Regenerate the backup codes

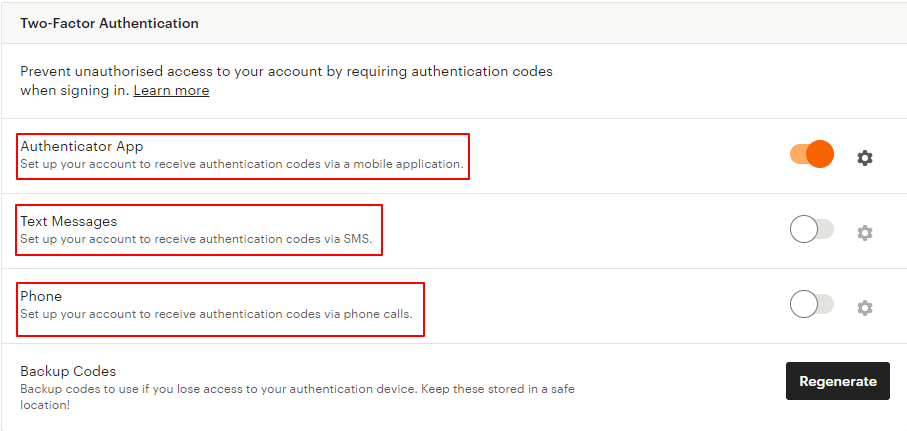coord(838,381)
